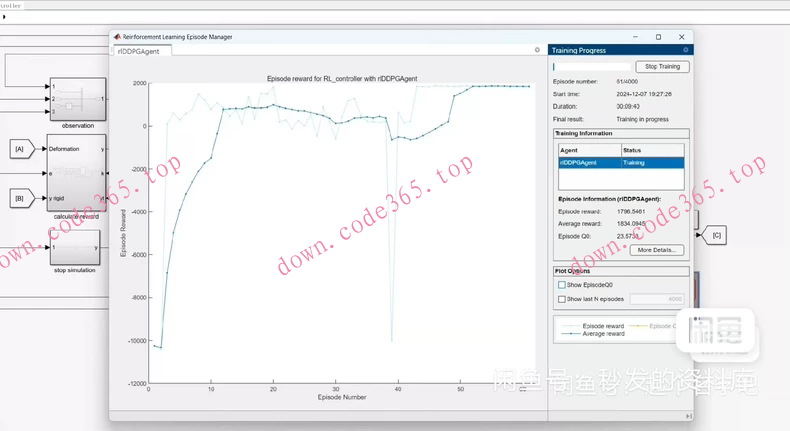This screenshot has height=431, width=790.
Task: Maximize the Reinforcement Learning Episode Manager window
Action: [658, 37]
